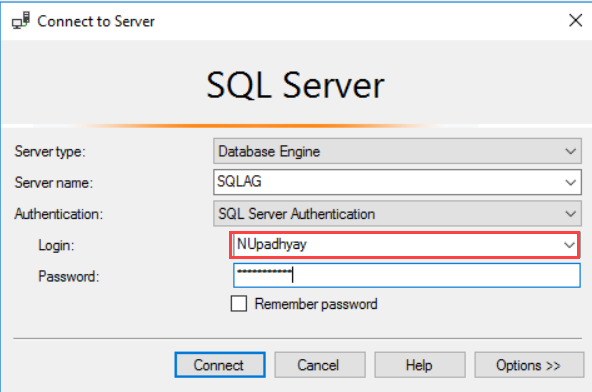This screenshot has height=392, width=592.
Task: Open the Server type dropdown
Action: [397, 151]
